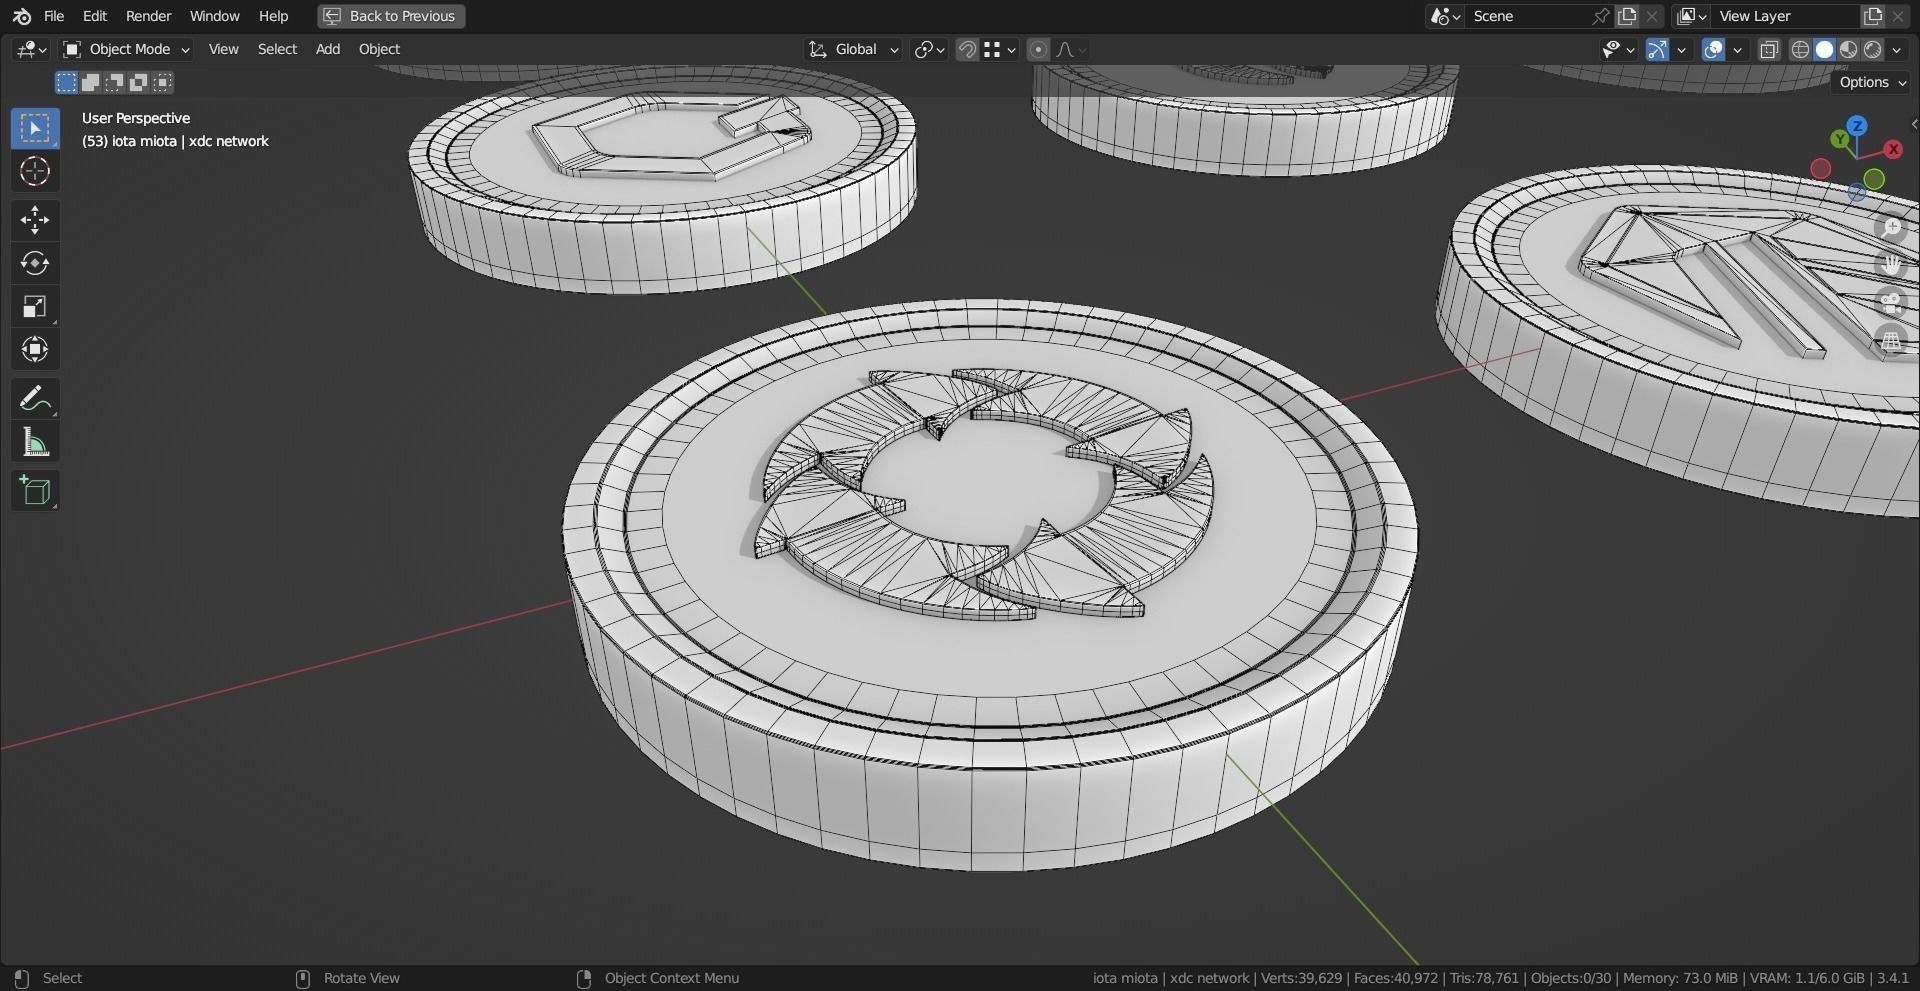Open the Object Mode dropdown
This screenshot has width=1920, height=991.
125,49
